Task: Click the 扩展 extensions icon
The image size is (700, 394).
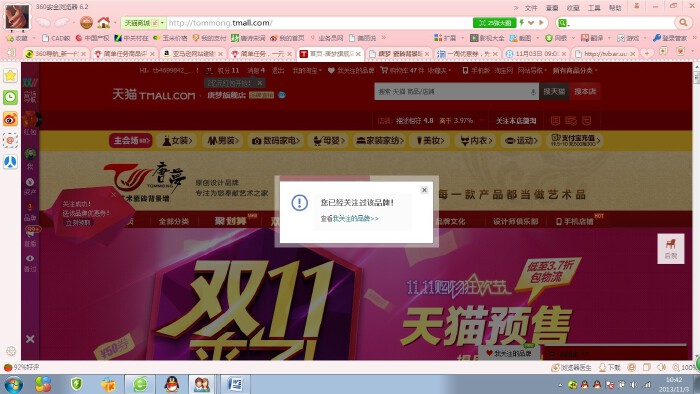Action: (445, 38)
